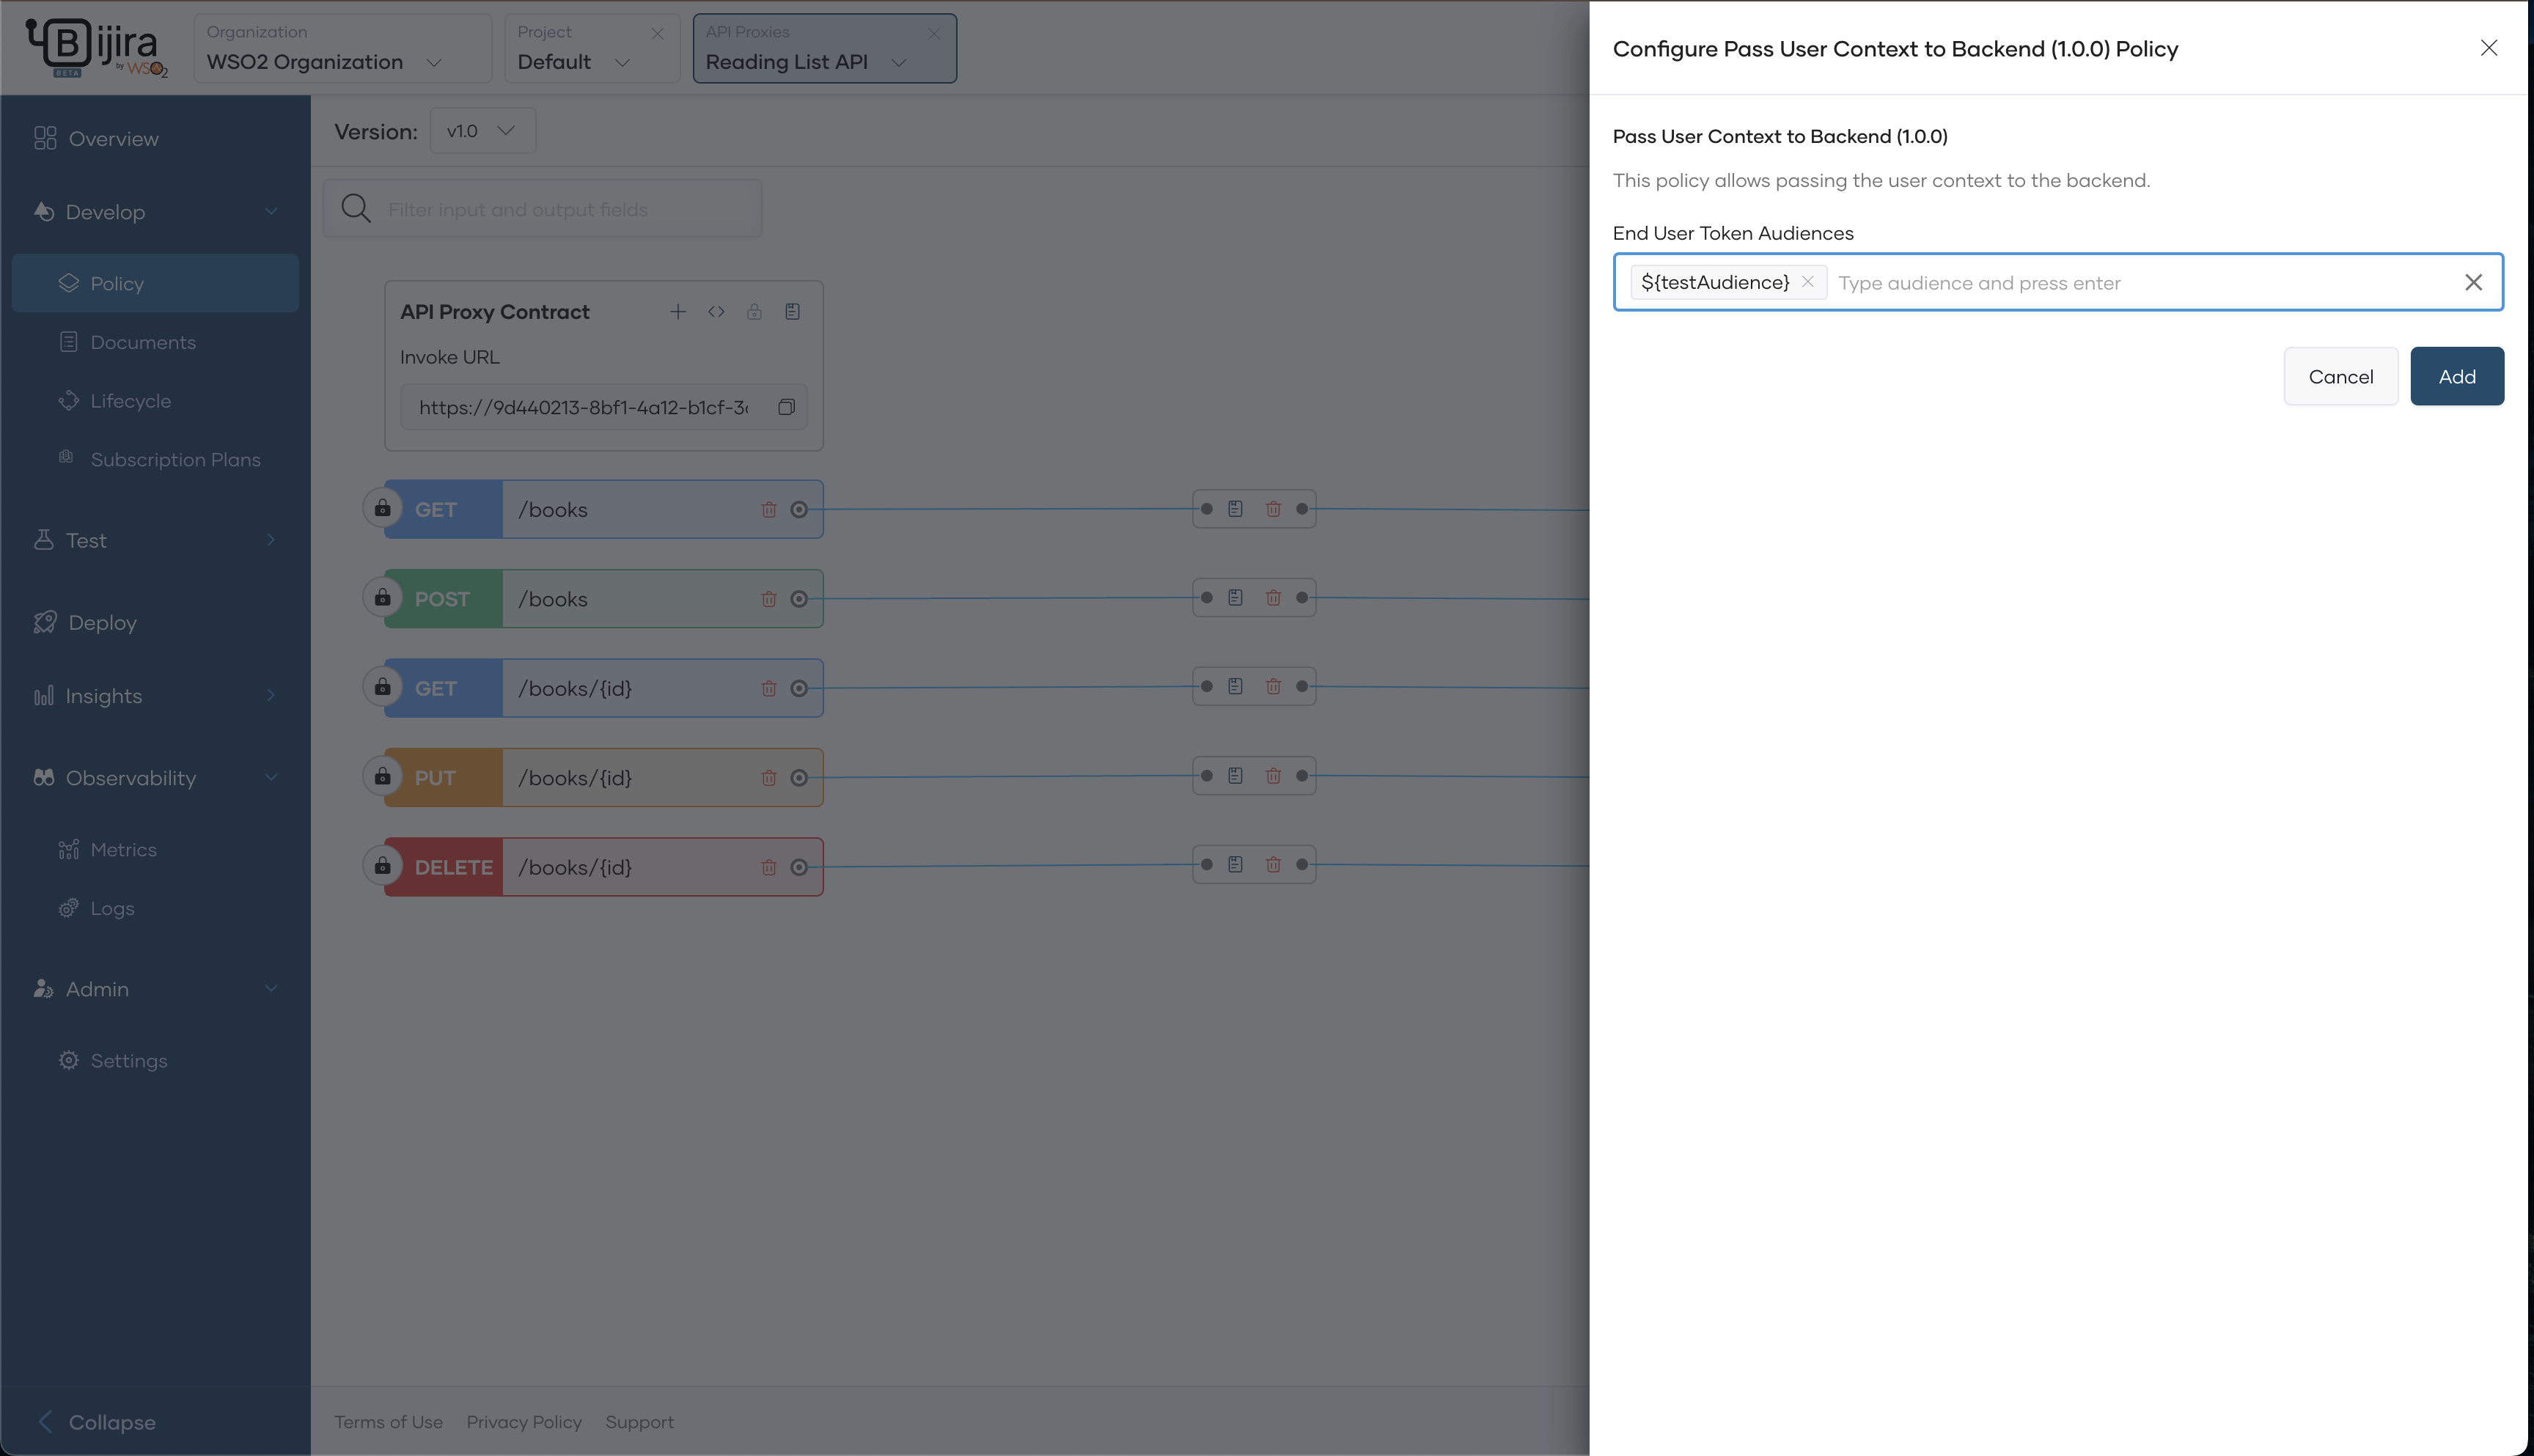Collapse the sidebar with the Collapse arrow
The image size is (2534, 1456).
[x=45, y=1421]
